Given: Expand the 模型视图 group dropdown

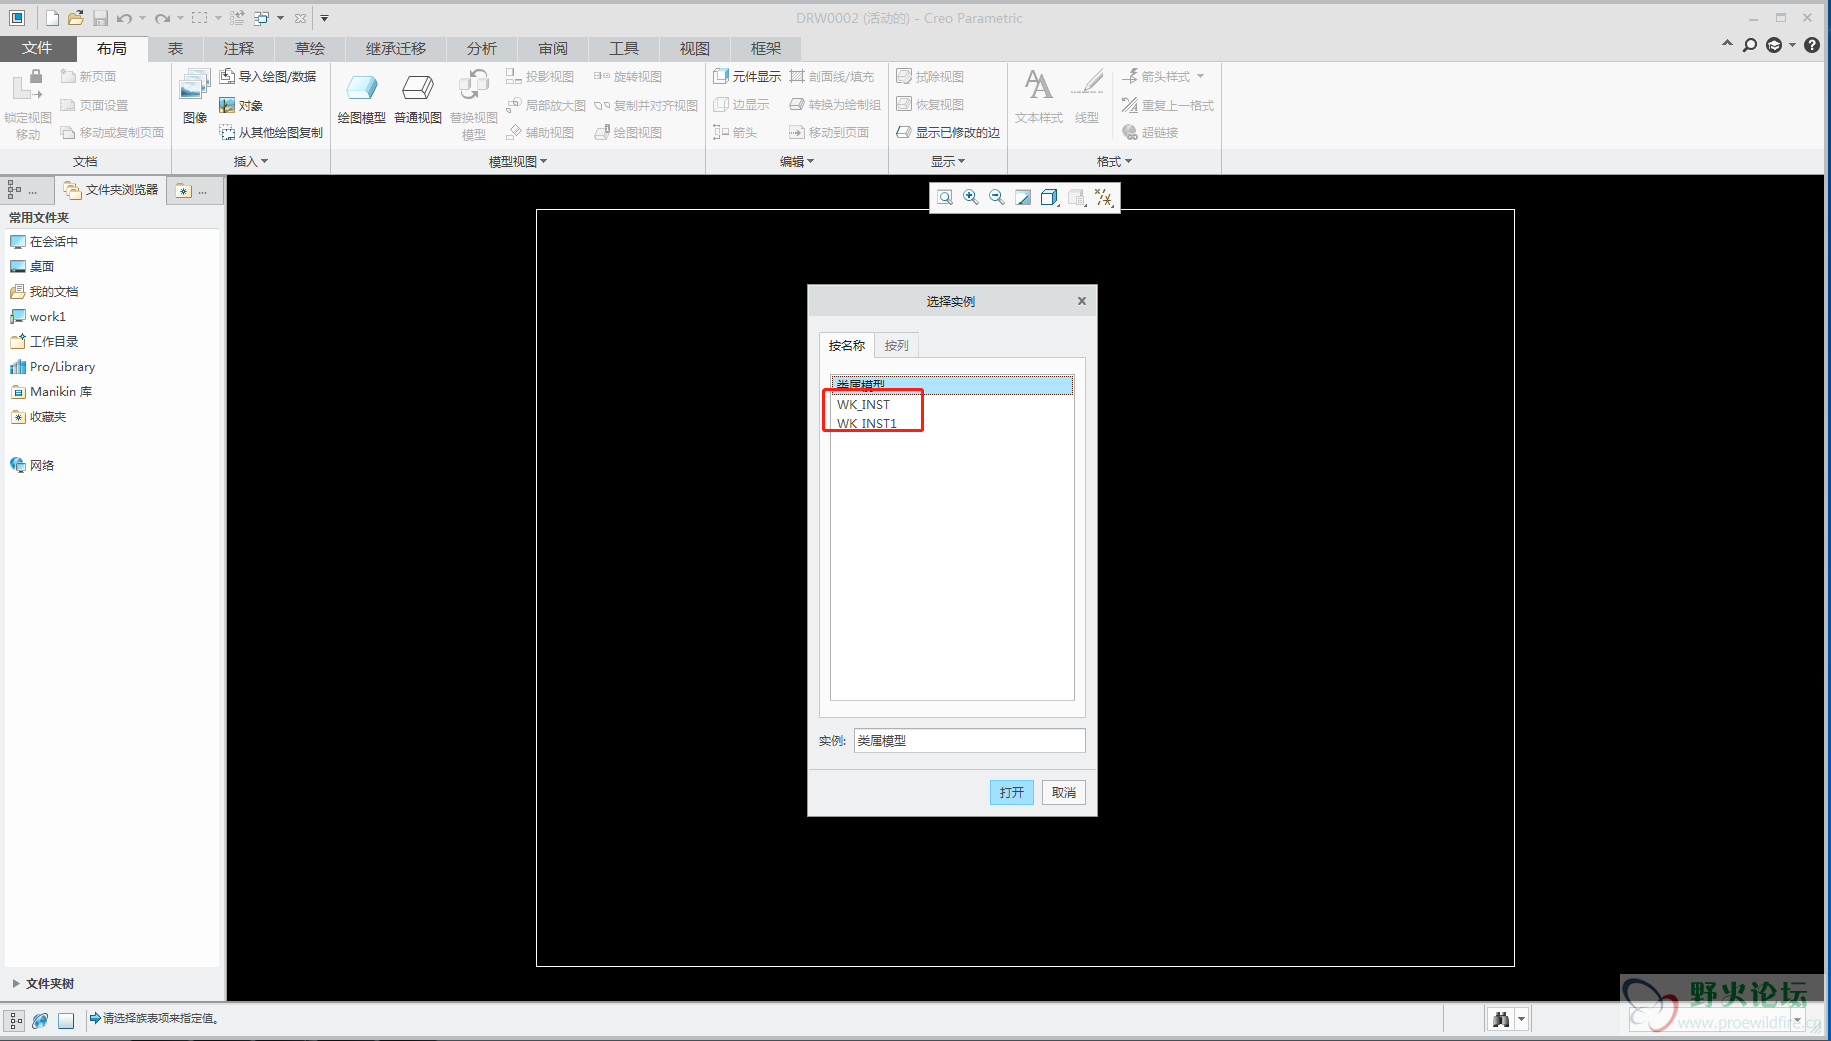Looking at the screenshot, I should coord(518,161).
